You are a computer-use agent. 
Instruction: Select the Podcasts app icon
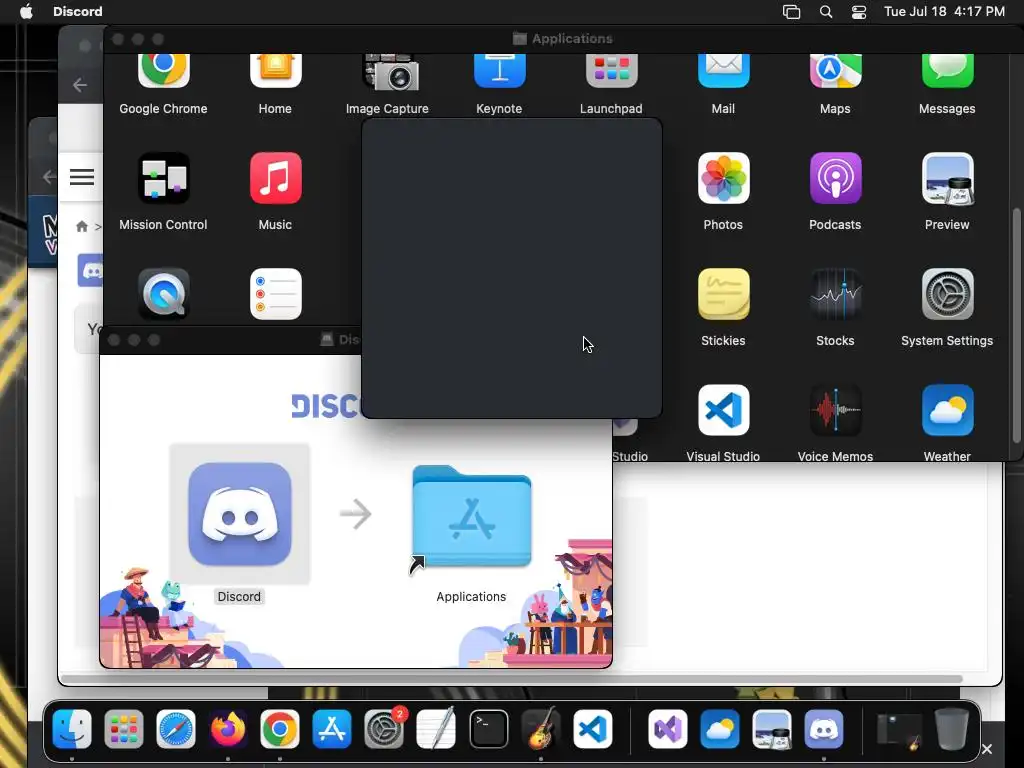pyautogui.click(x=835, y=178)
